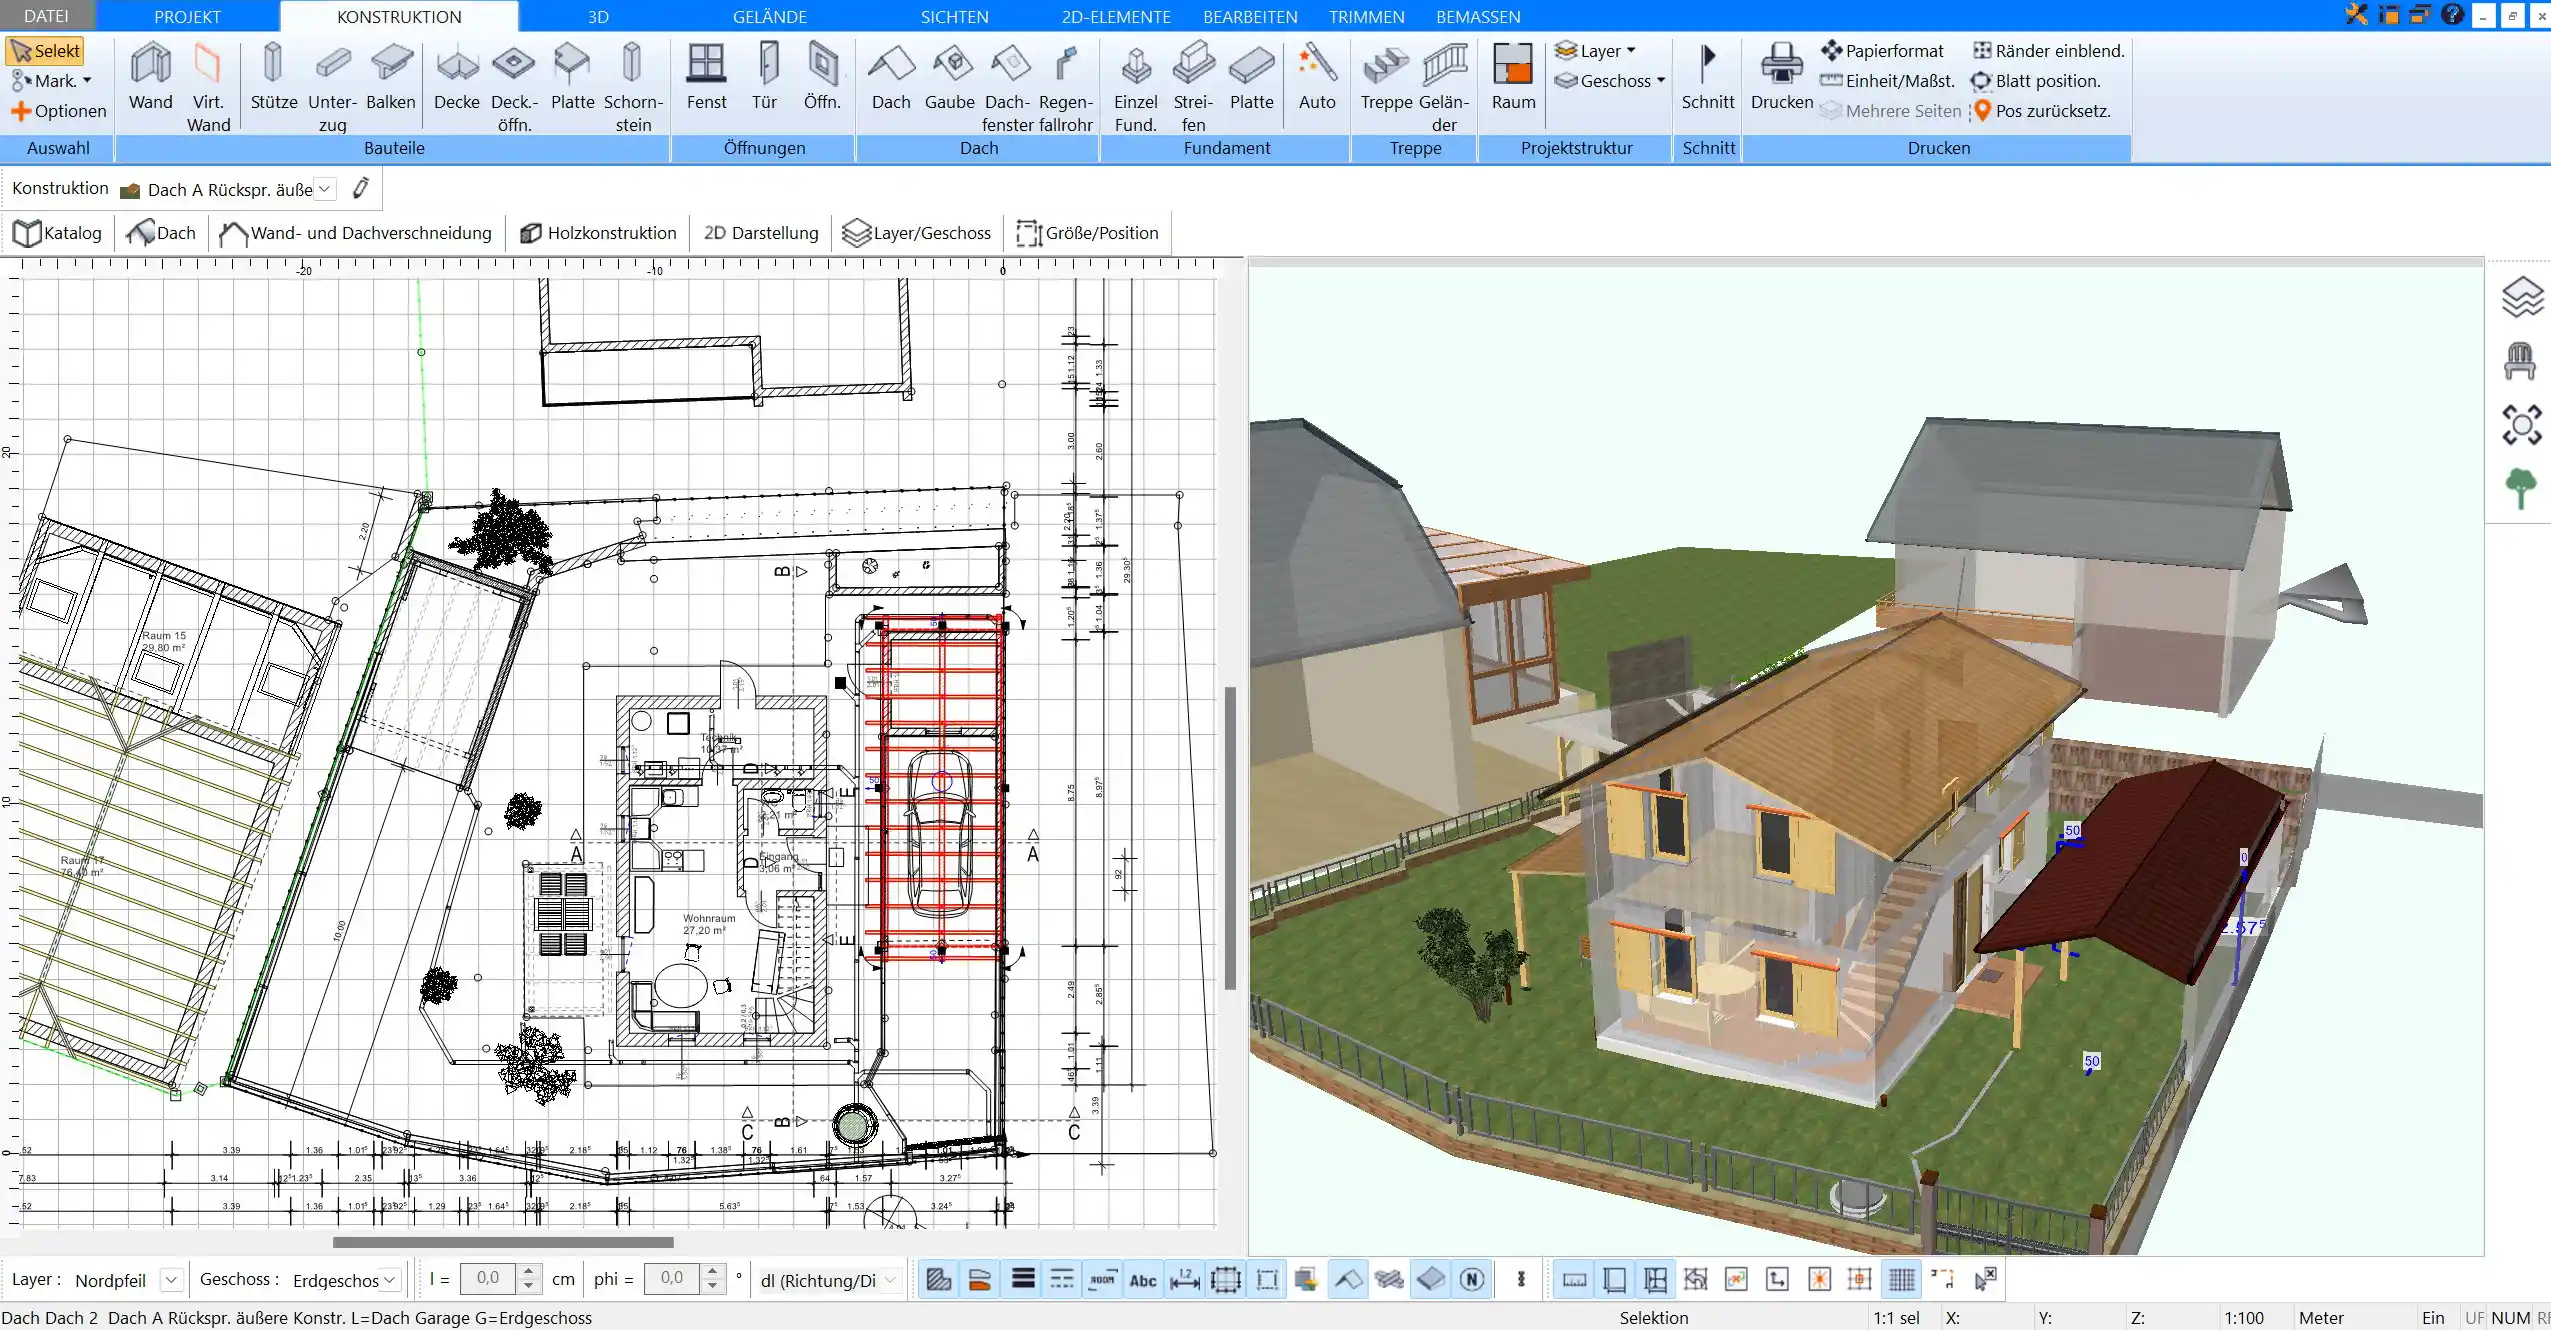The height and width of the screenshot is (1330, 2551).
Task: Click the Größe/Position button
Action: [x=1087, y=233]
